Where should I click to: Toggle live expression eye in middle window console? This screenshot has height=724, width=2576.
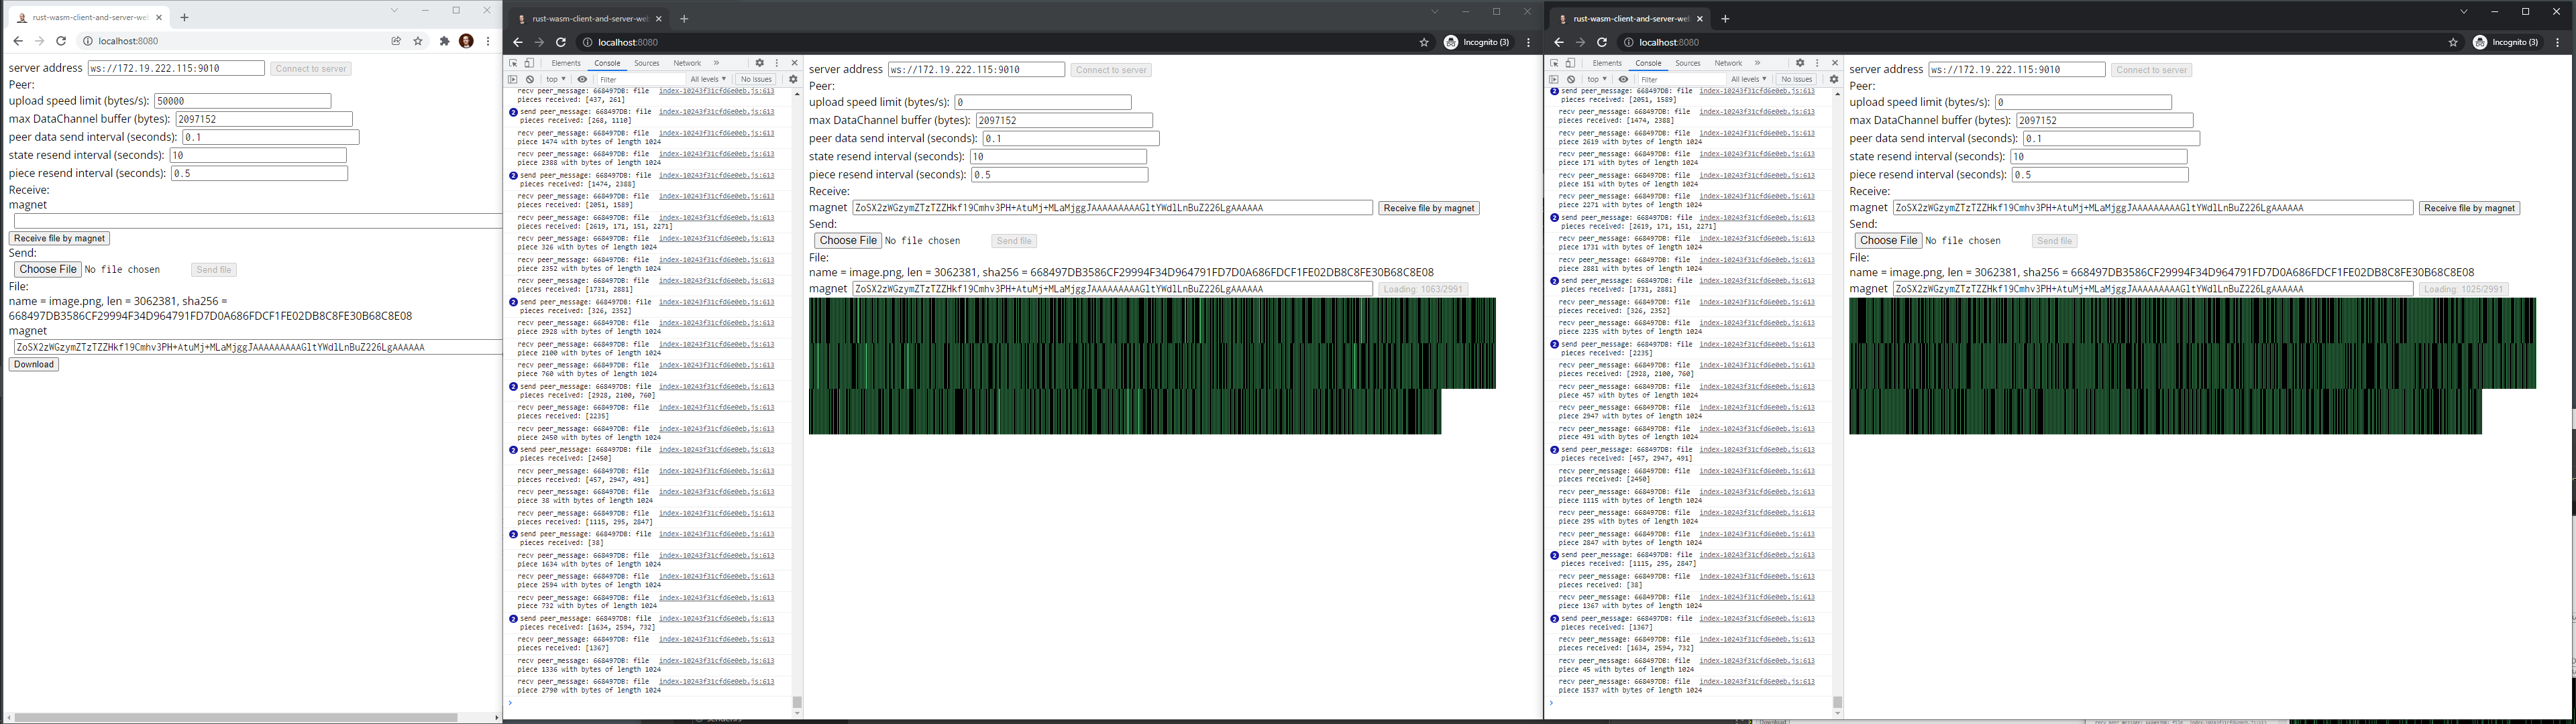(x=582, y=79)
